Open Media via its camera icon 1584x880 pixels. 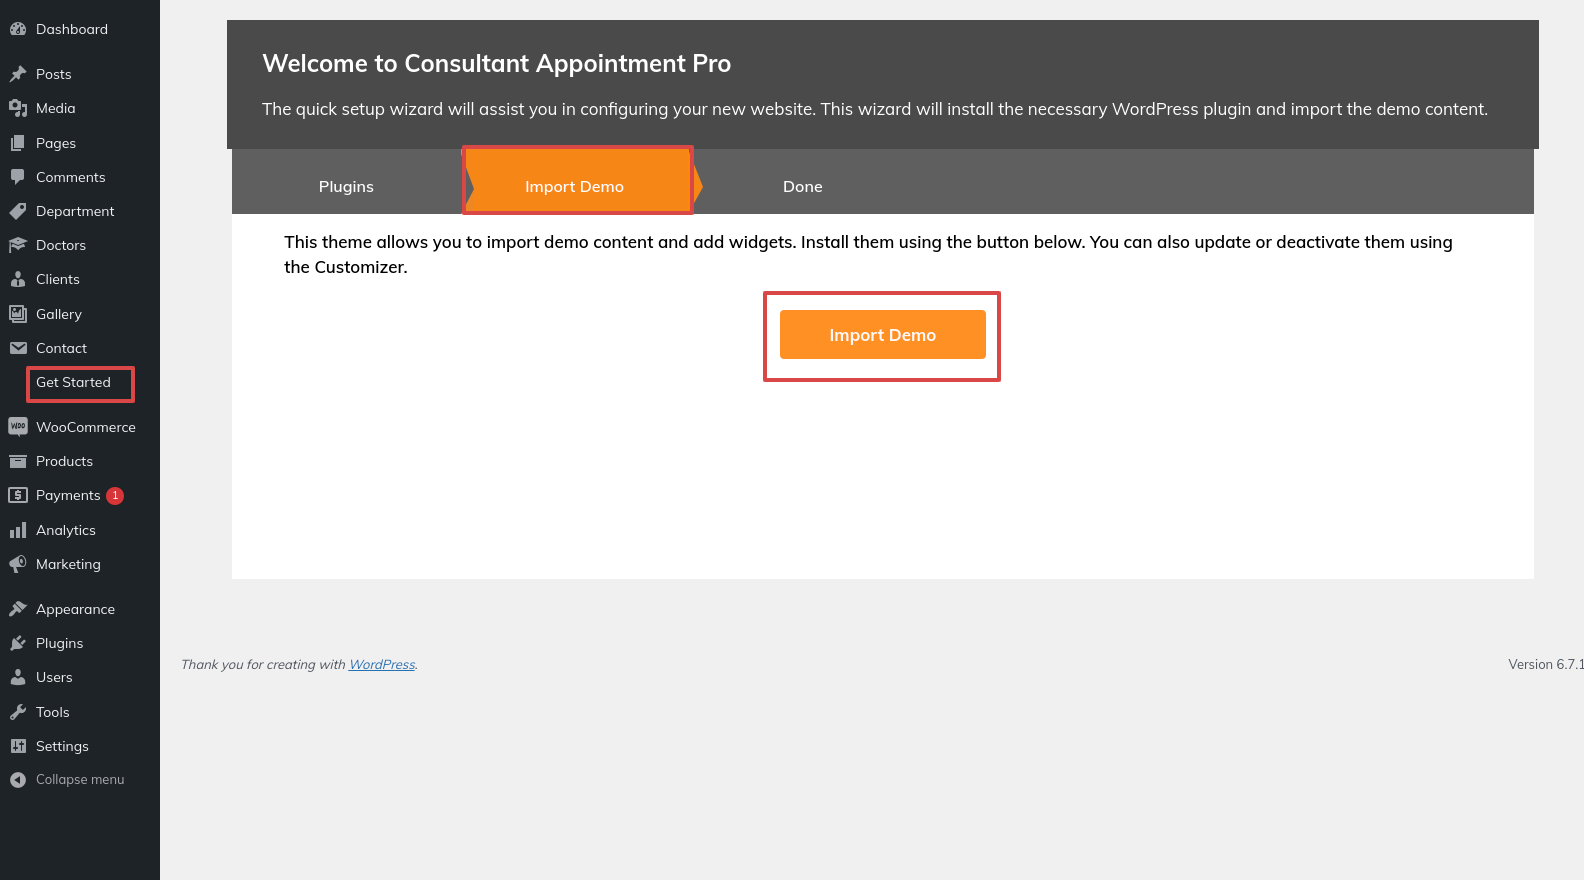coord(18,108)
